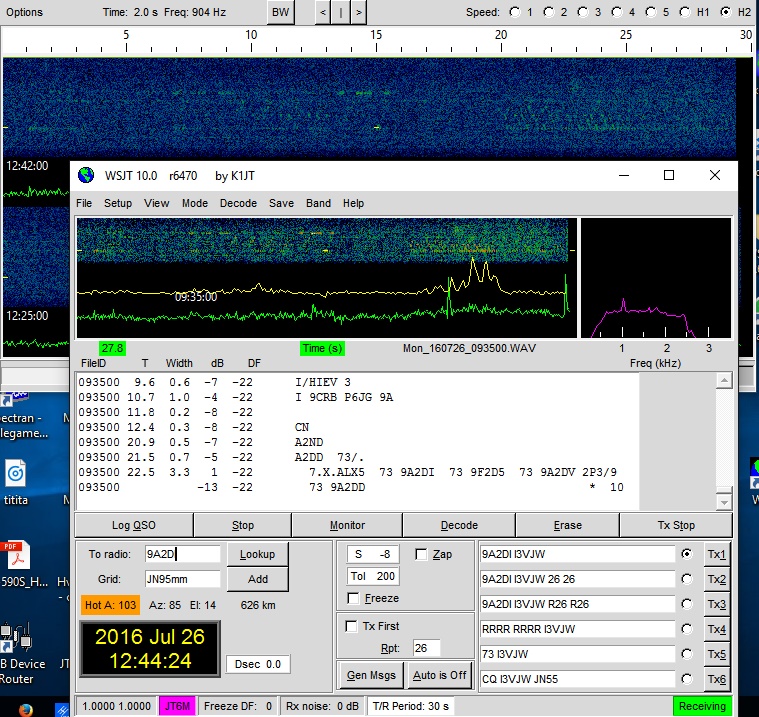Viewport: 759px width, 717px height.
Task: Click the To radio input field
Action: 182,554
